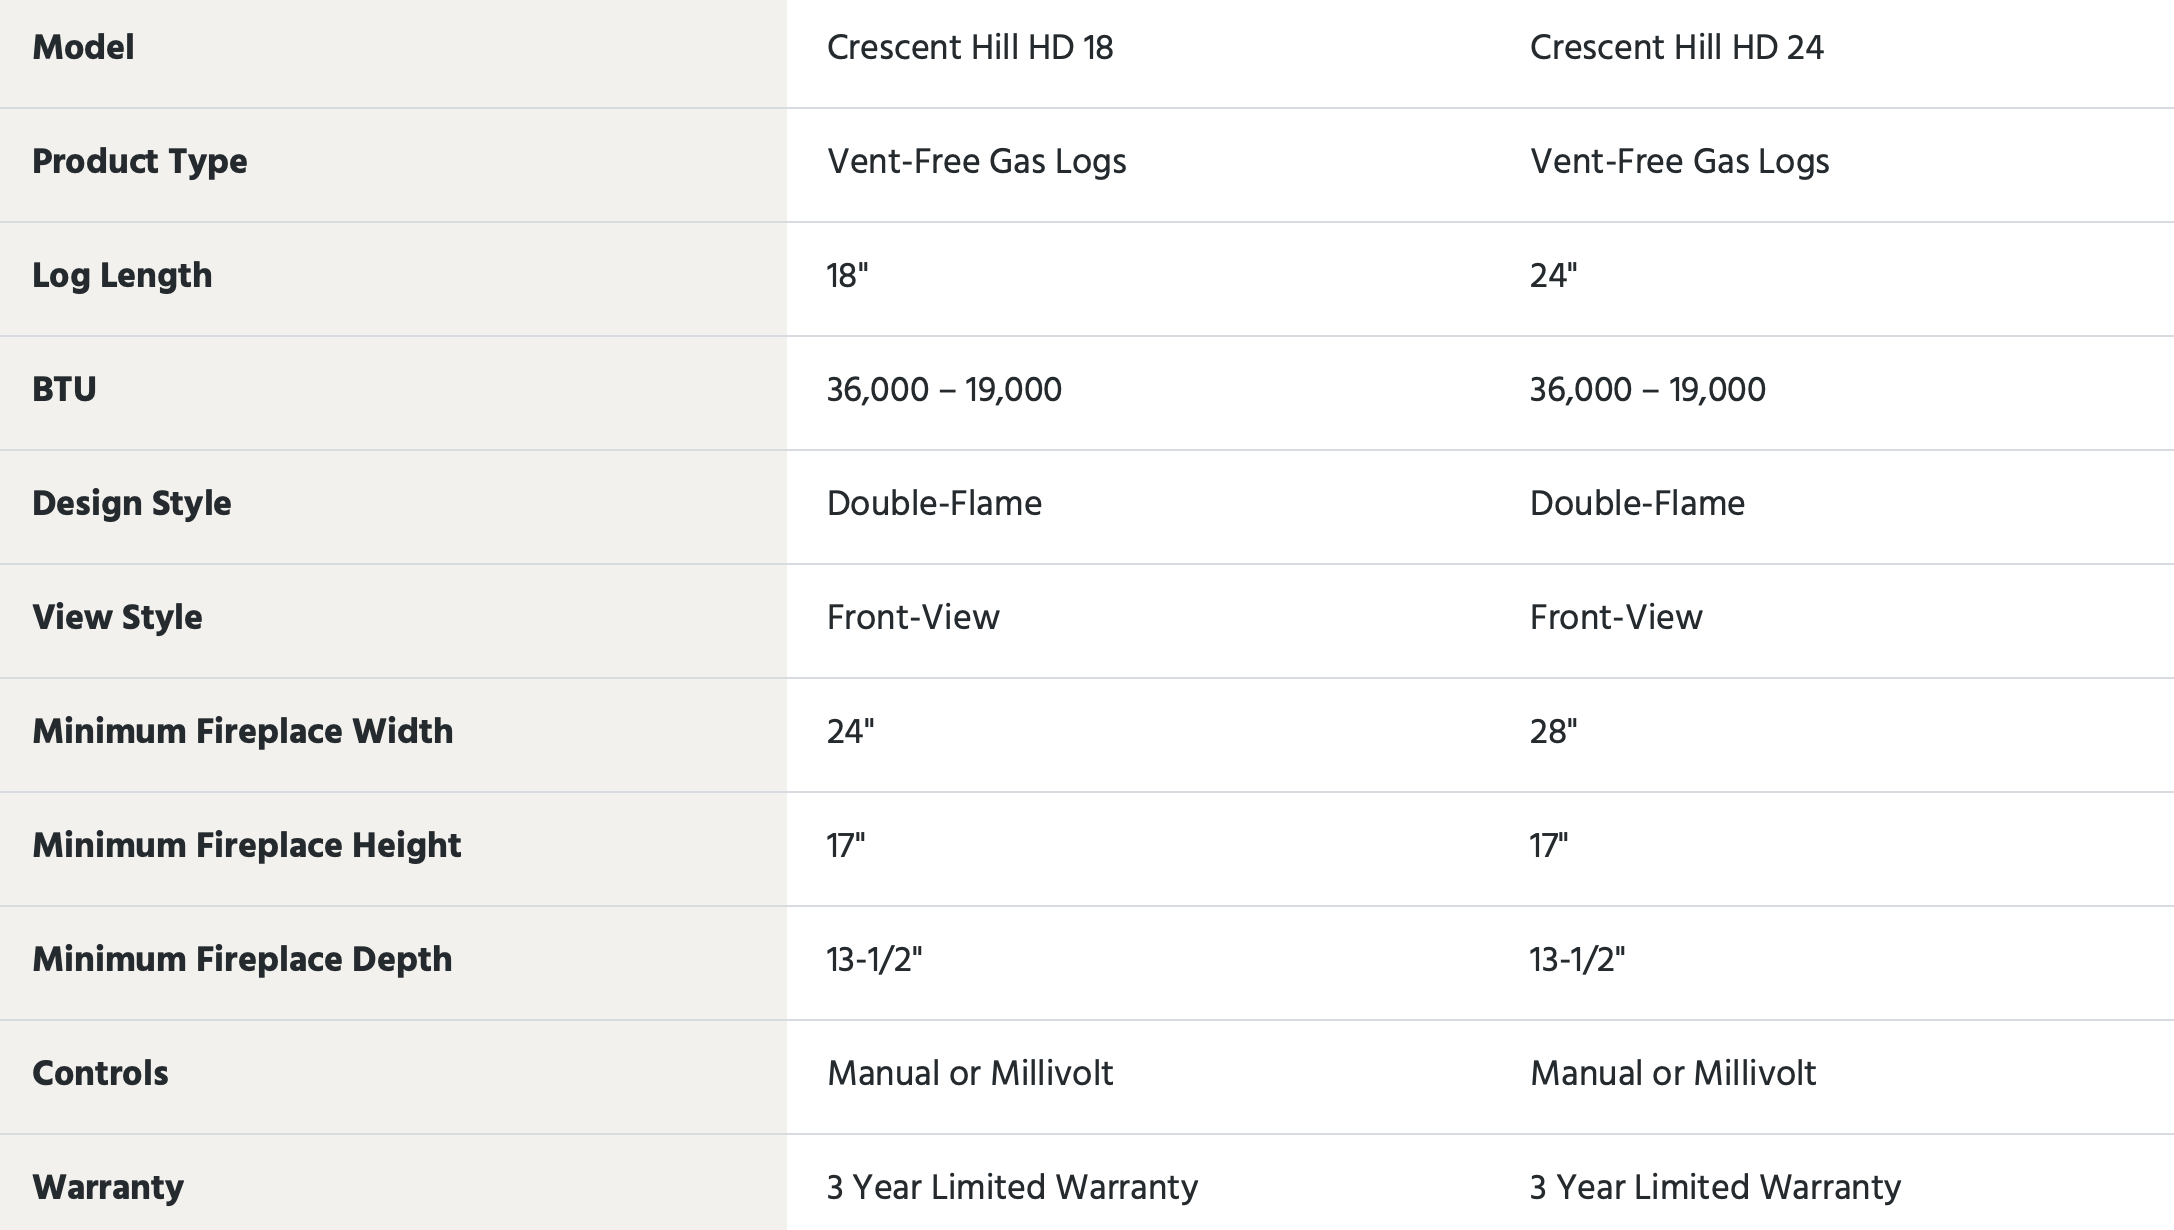Viewport: 2174px width, 1230px height.
Task: Click the Minimum Fireplace Height label
Action: [x=246, y=845]
